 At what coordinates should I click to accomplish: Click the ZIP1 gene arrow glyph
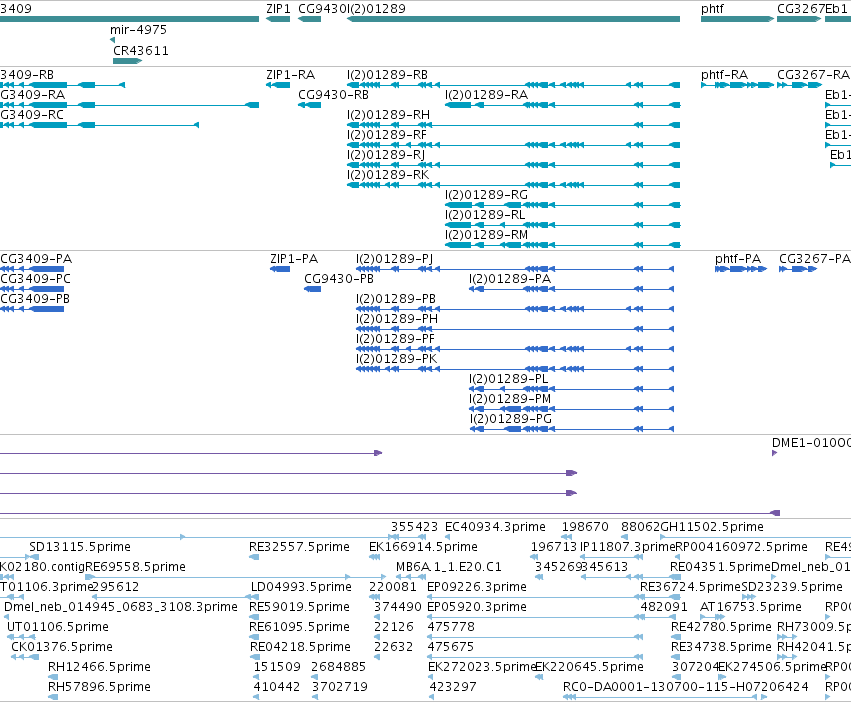[278, 19]
